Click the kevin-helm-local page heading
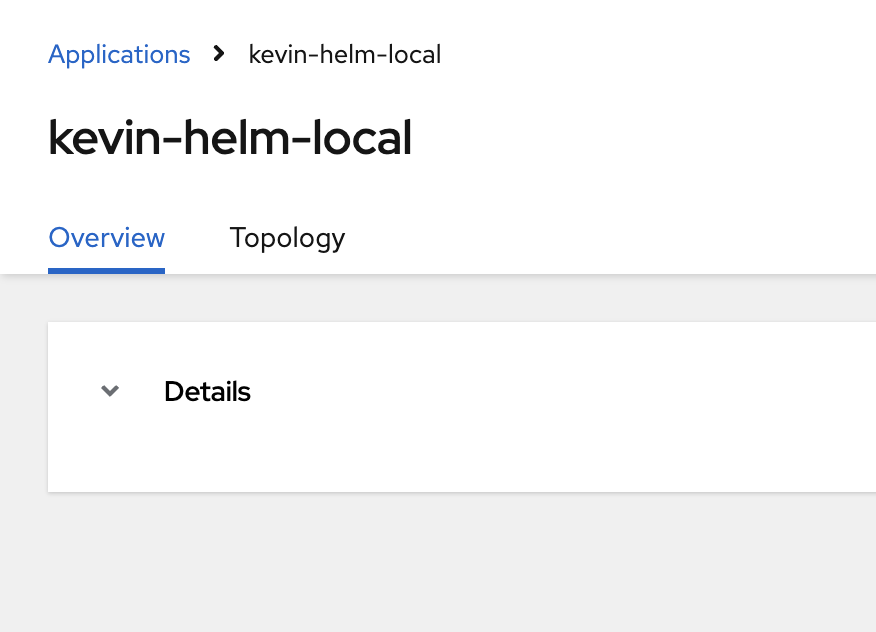 coord(230,138)
